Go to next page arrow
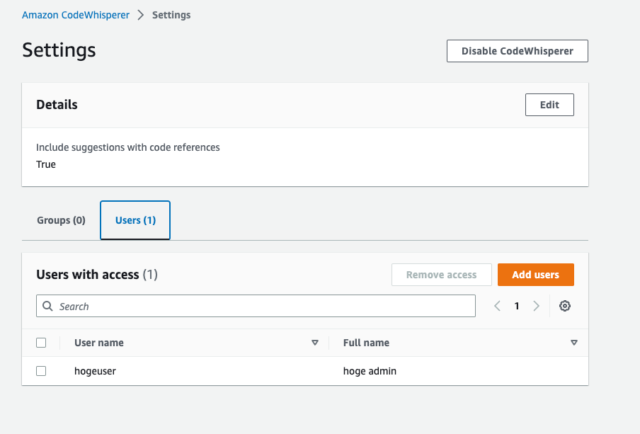640x434 pixels. [x=536, y=306]
